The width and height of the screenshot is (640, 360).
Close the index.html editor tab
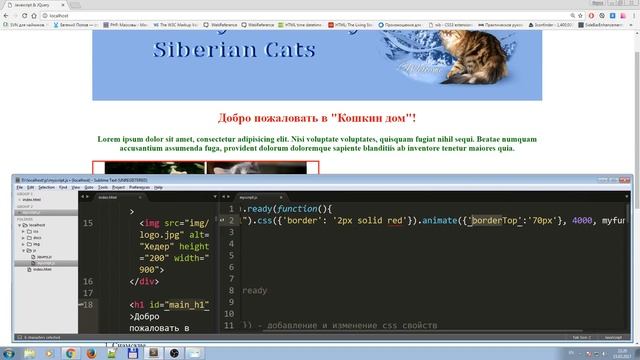[x=140, y=198]
